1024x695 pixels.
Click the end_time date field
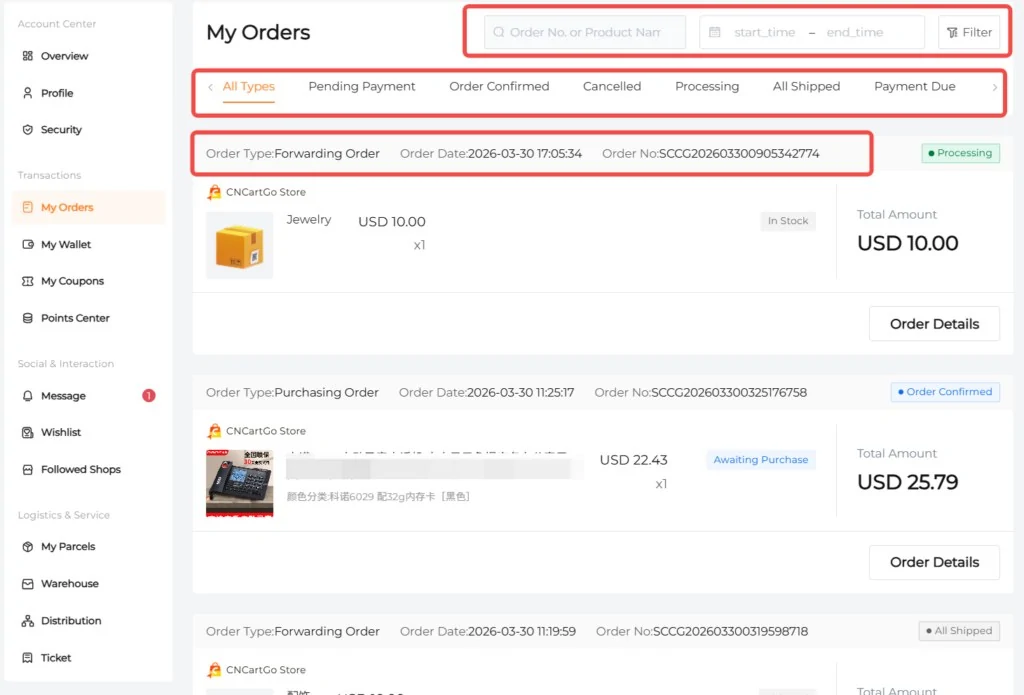click(x=855, y=32)
